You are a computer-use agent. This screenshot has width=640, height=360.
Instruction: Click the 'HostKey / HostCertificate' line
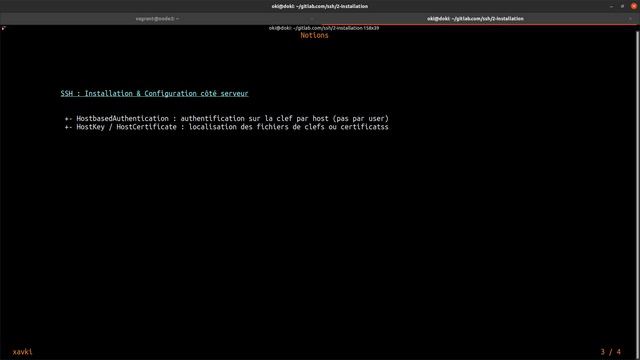click(227, 127)
